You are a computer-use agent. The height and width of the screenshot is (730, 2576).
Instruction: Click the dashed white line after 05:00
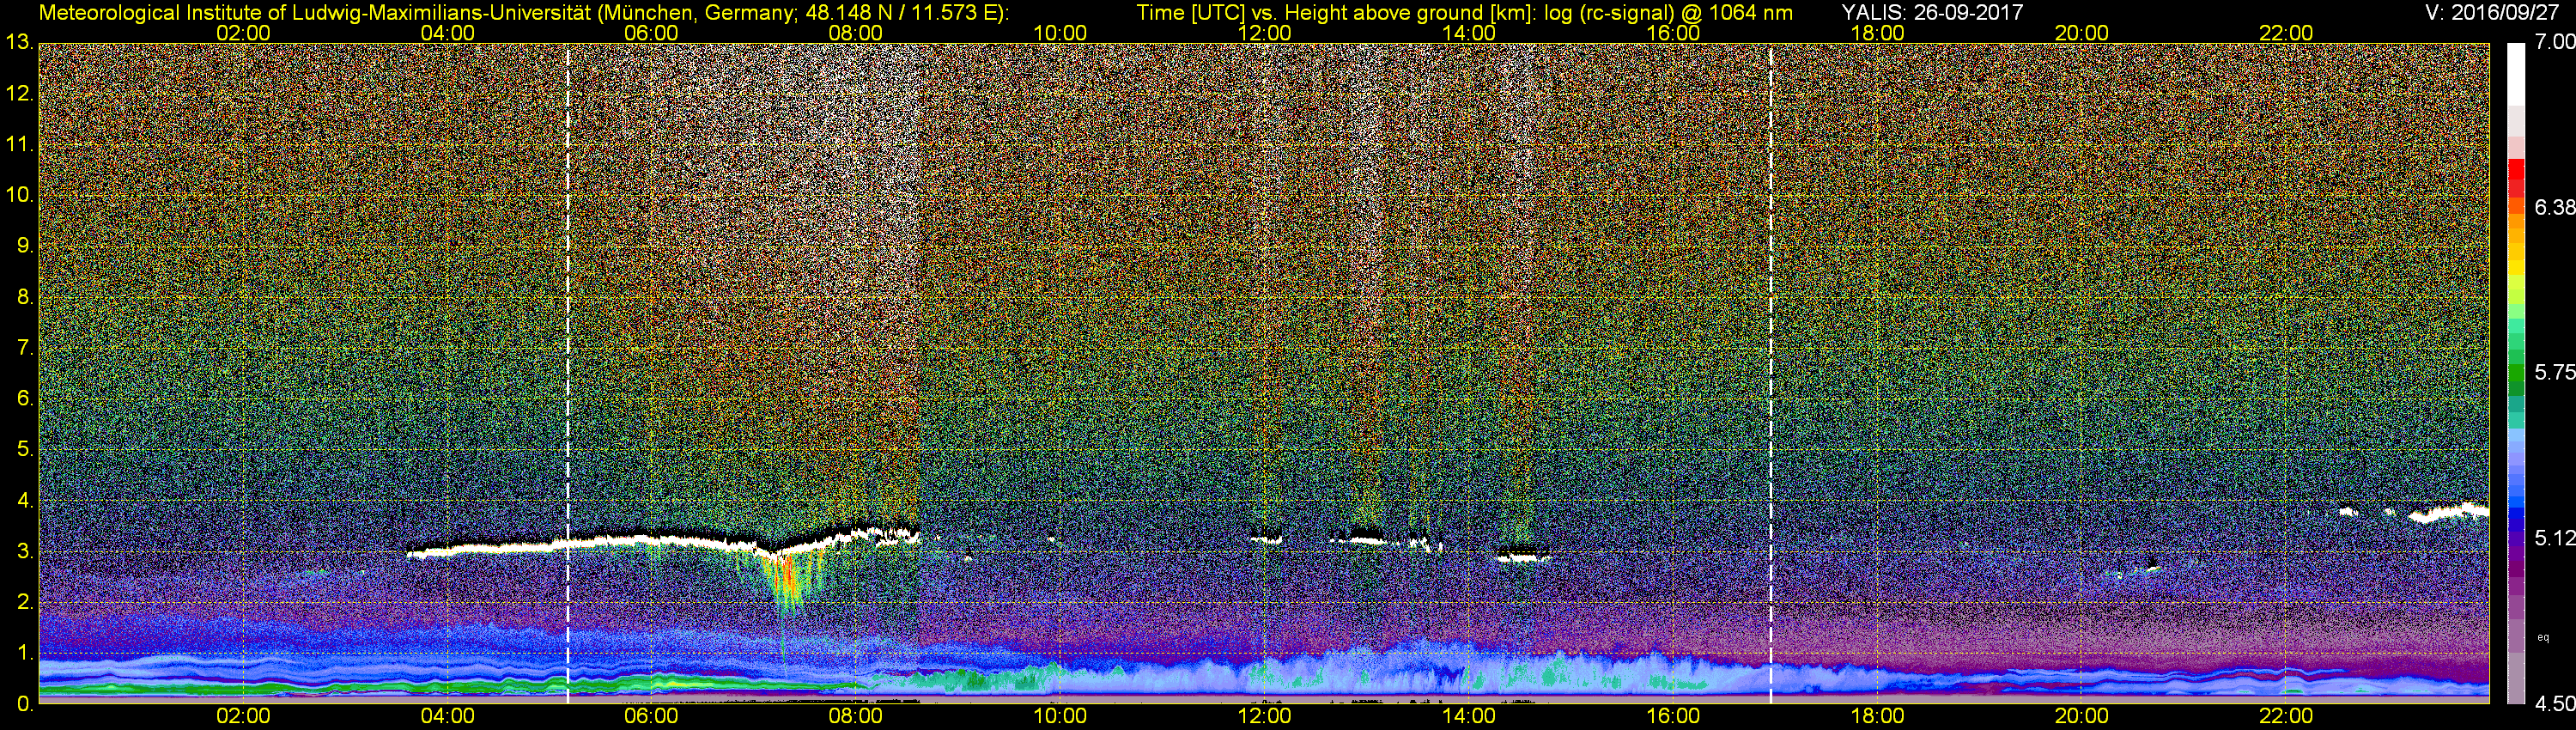pyautogui.click(x=568, y=372)
